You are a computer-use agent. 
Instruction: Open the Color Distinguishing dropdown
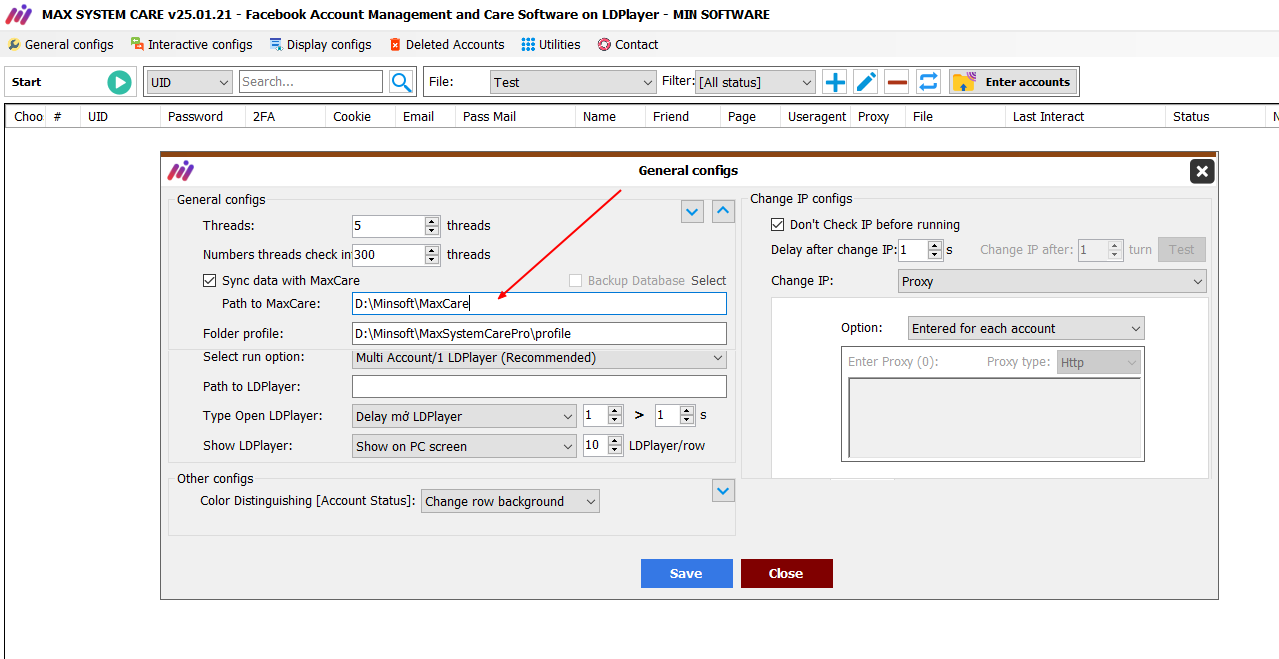(511, 502)
